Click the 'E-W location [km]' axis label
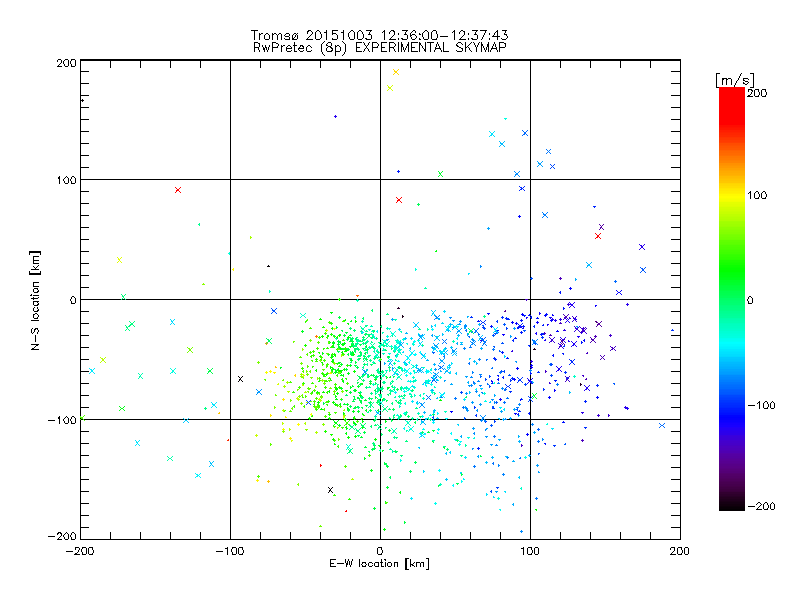Viewport: 800px width, 600px height. [379, 564]
